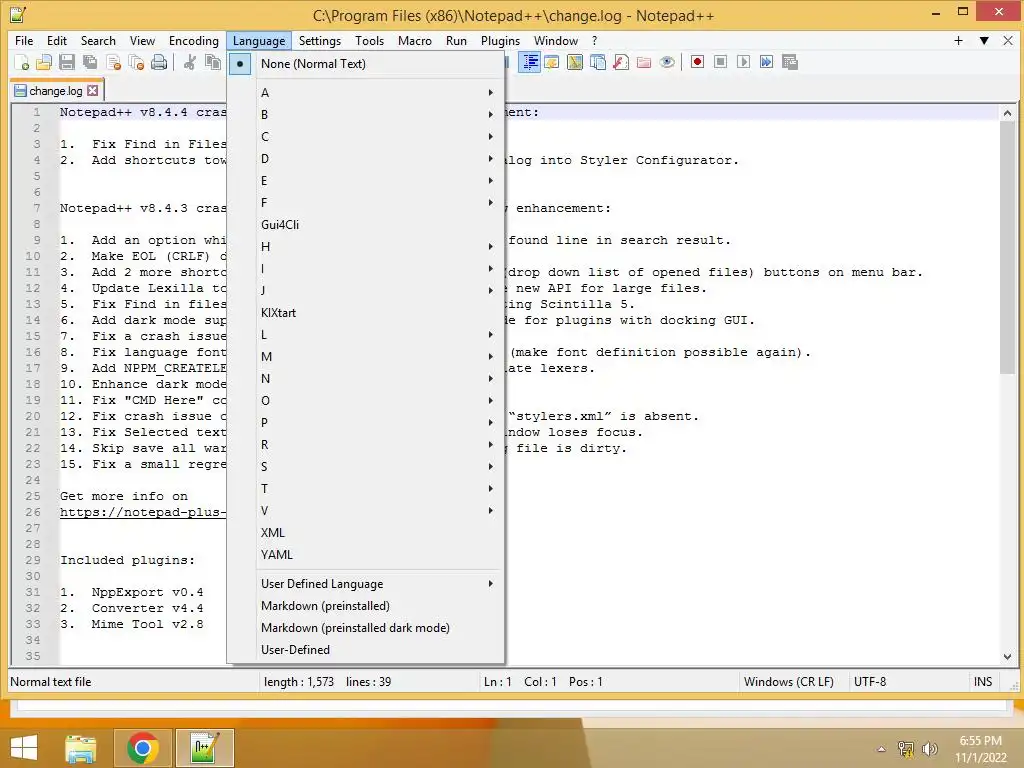Open the Encoding menu

pos(193,40)
